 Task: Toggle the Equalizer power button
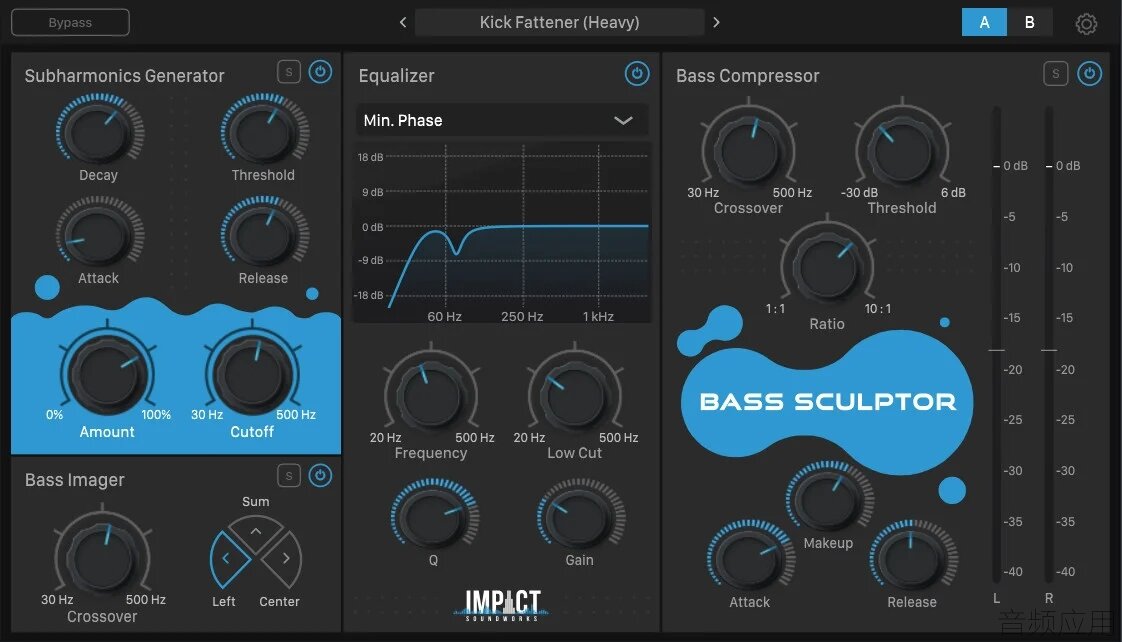coord(637,73)
